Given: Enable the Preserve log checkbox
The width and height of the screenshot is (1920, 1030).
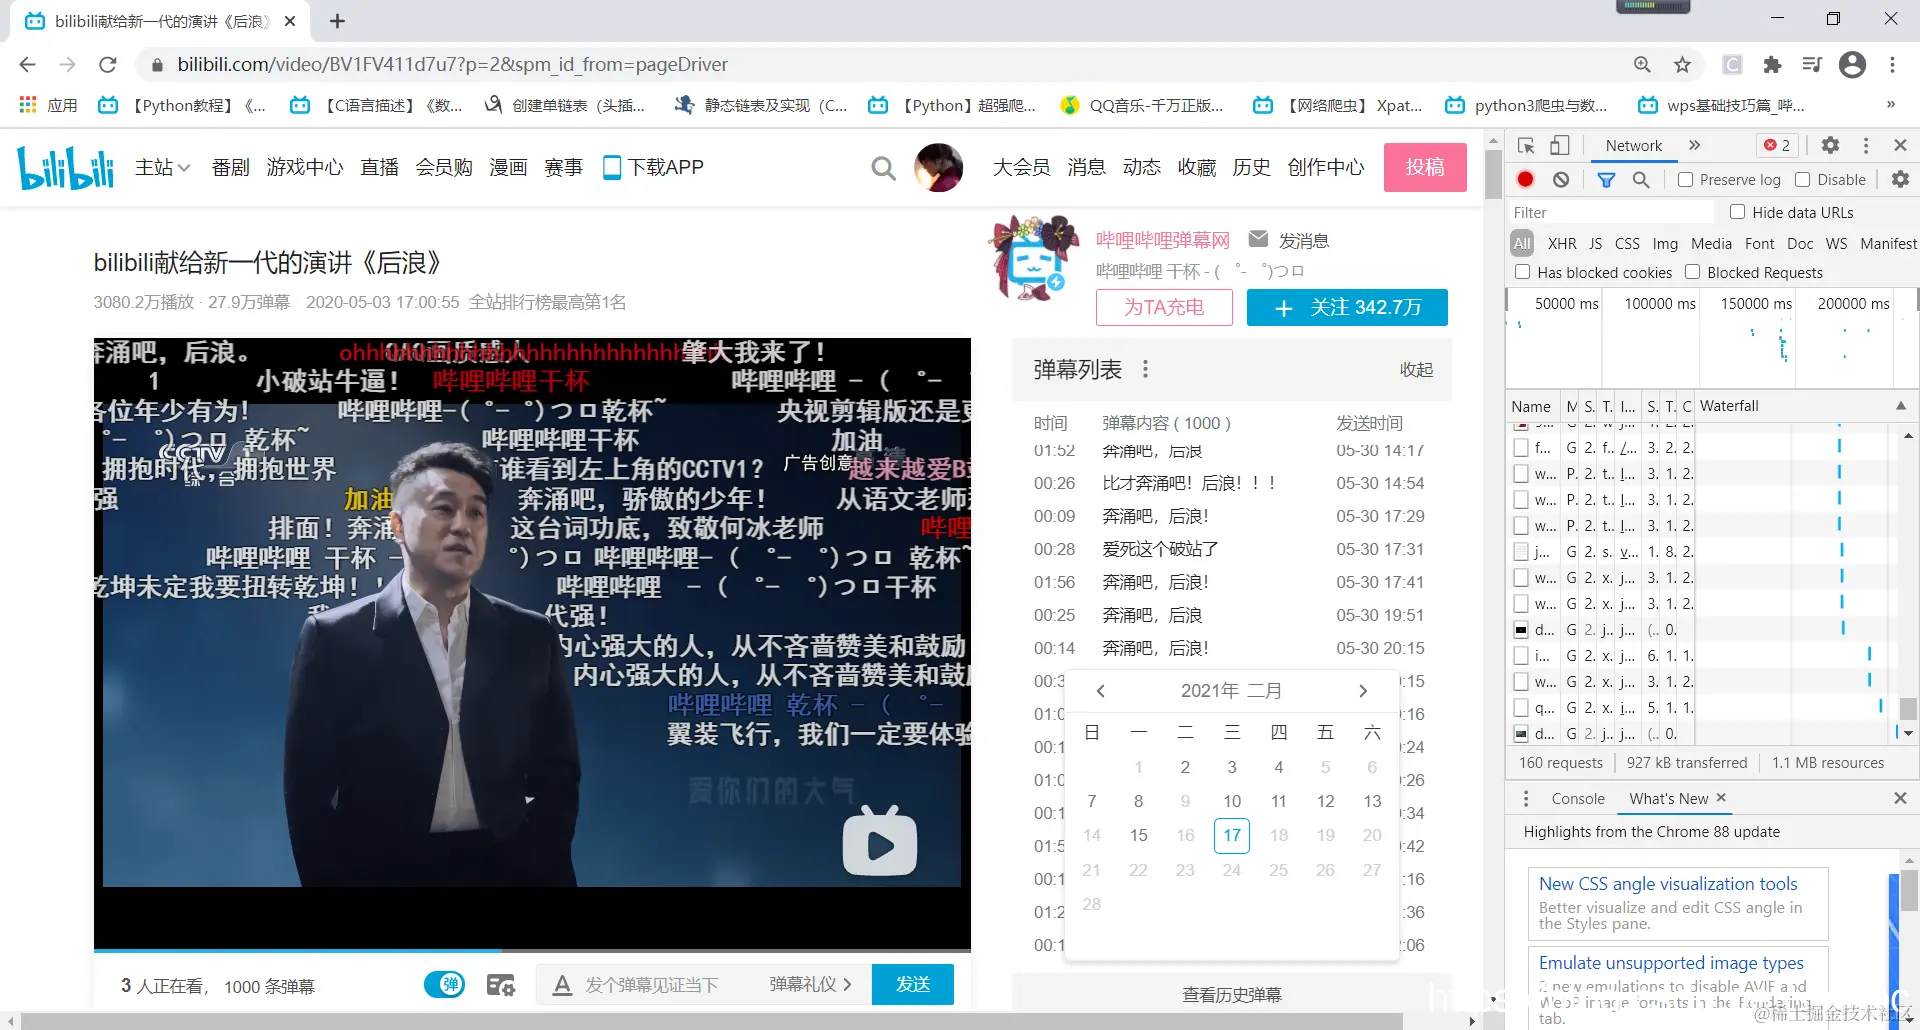Looking at the screenshot, I should pos(1684,179).
